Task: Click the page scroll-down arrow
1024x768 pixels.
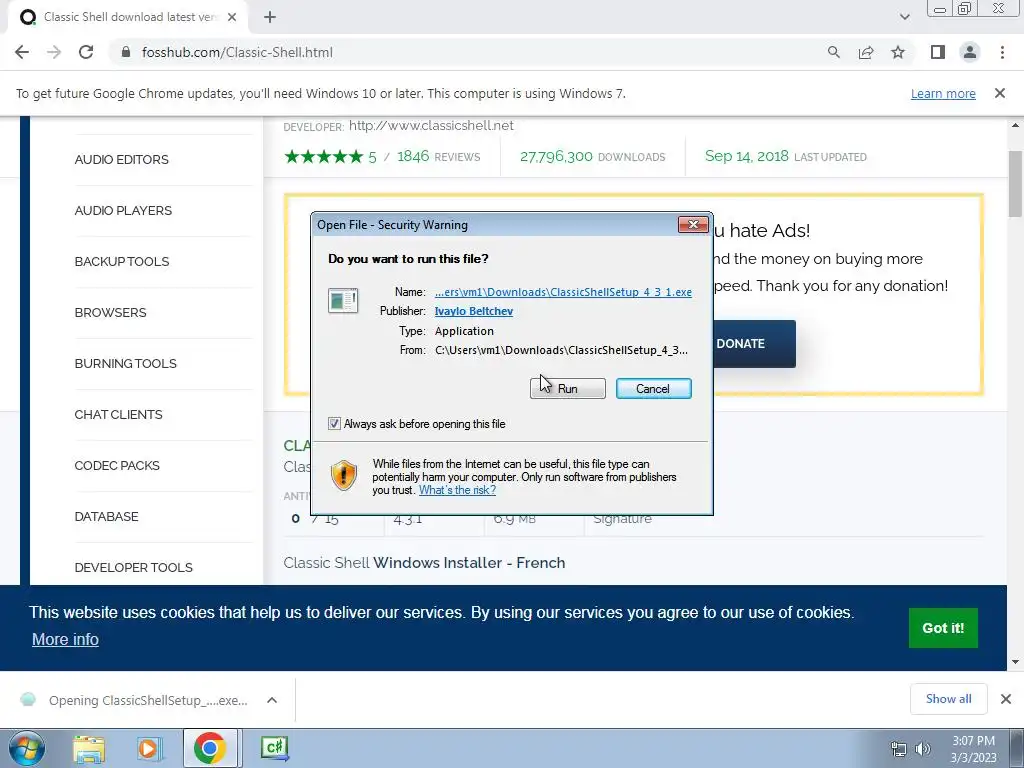Action: point(1016,662)
